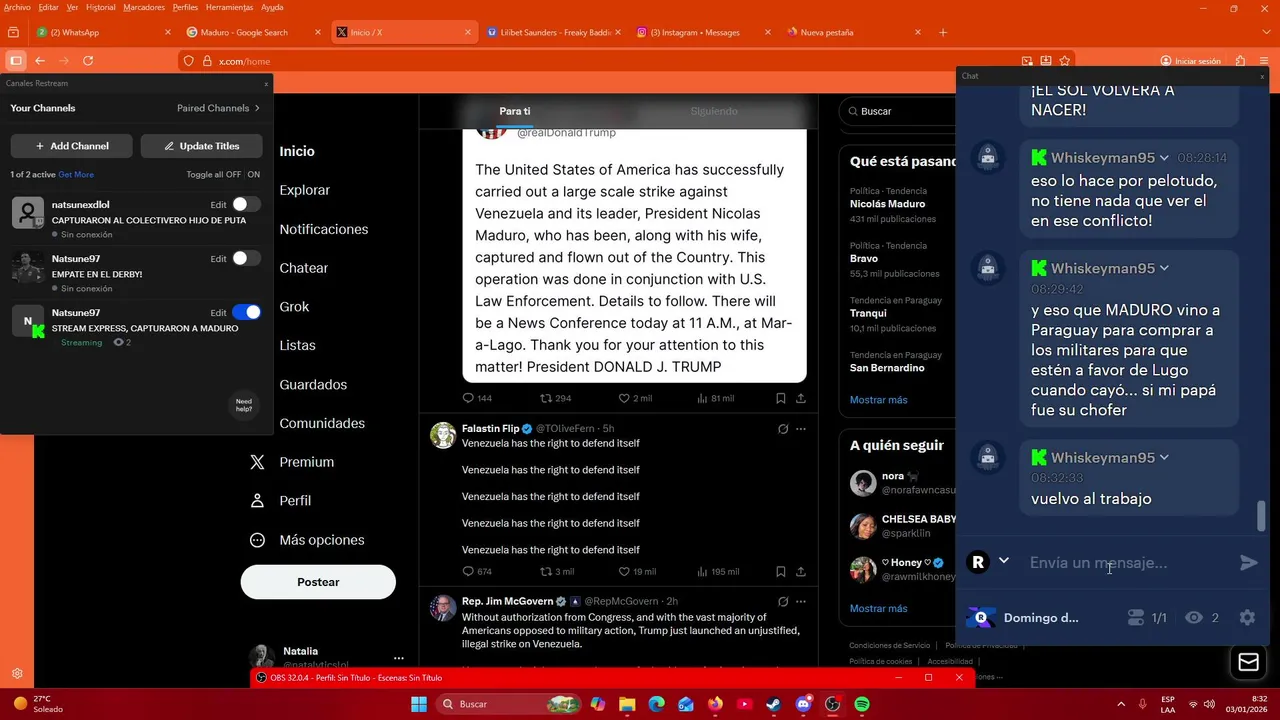Open Notificaciones in the X sidebar
Screen dimensions: 1280x720
(323, 229)
